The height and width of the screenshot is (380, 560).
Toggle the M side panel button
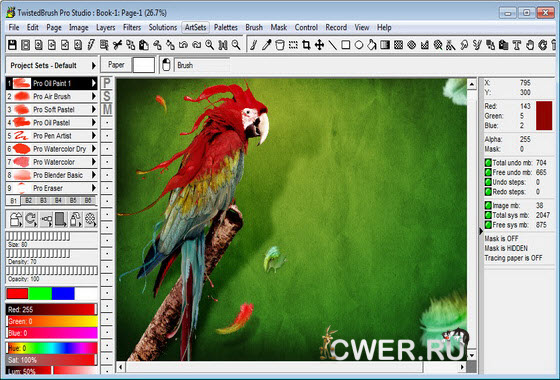[x=107, y=109]
